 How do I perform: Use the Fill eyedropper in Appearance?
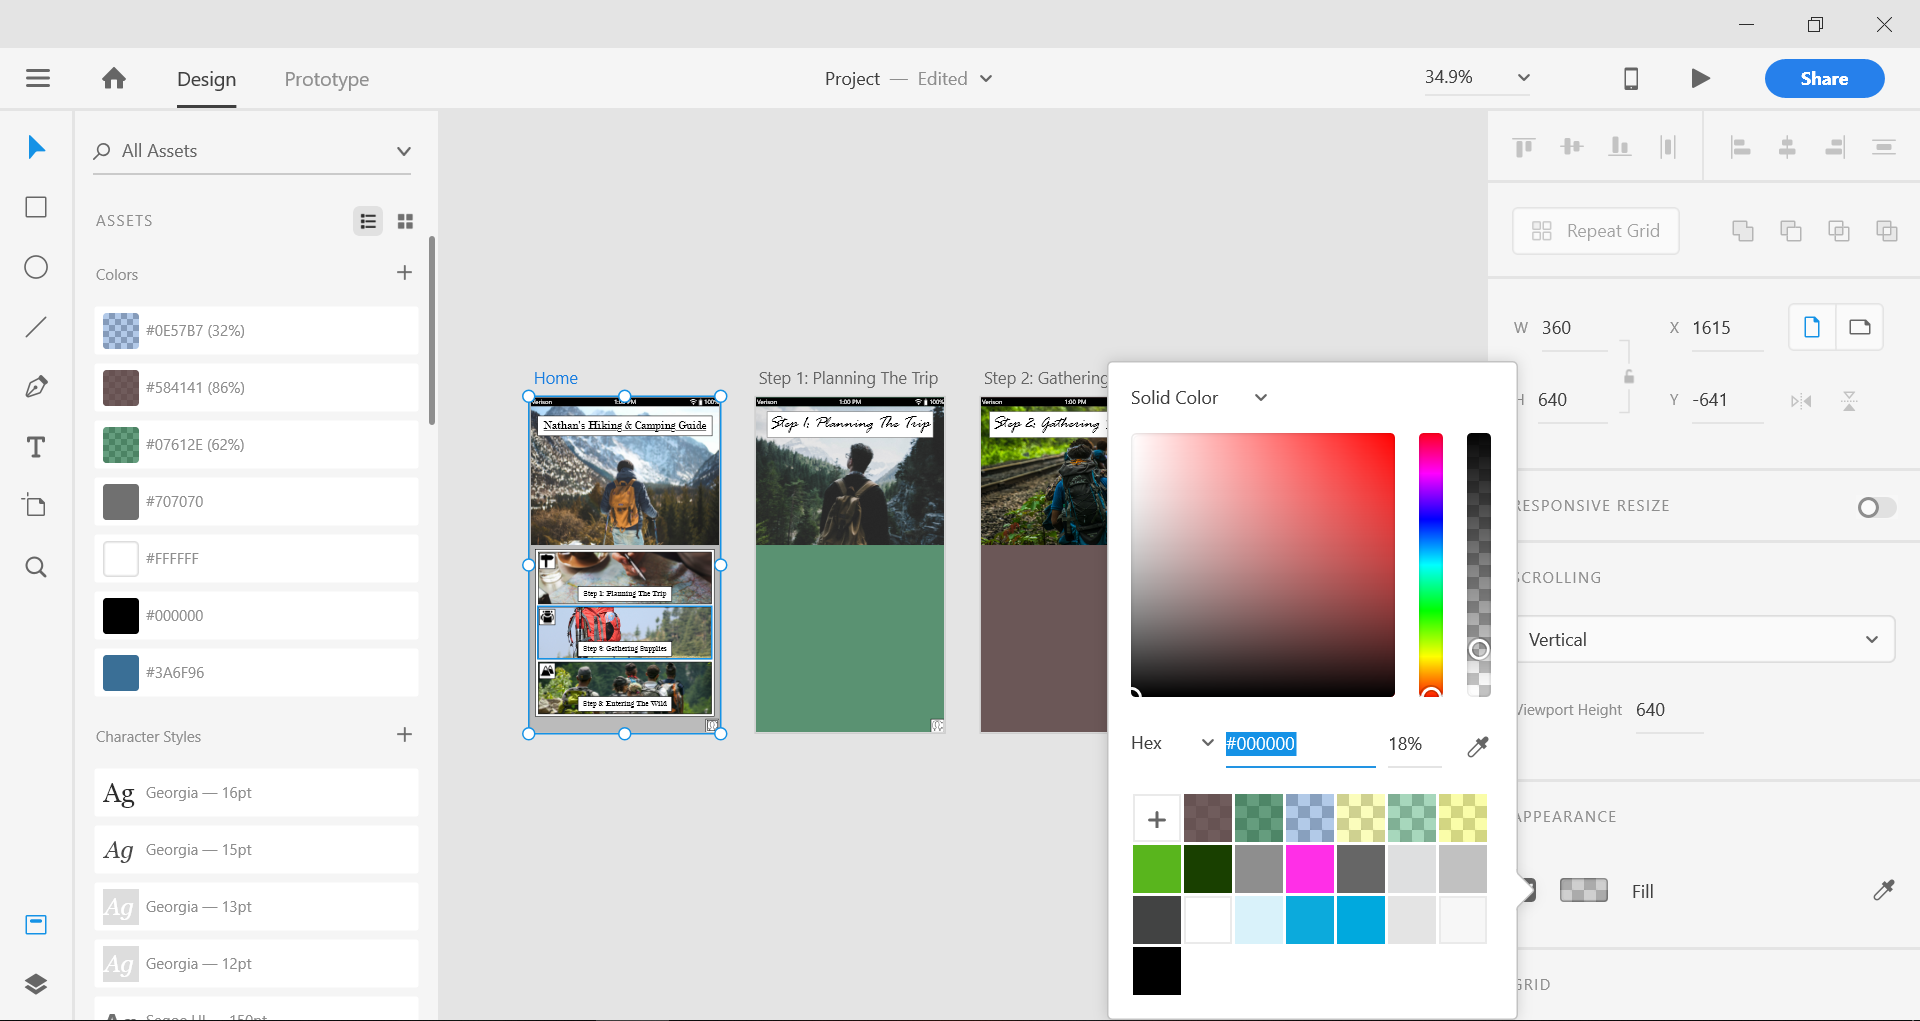coord(1884,890)
